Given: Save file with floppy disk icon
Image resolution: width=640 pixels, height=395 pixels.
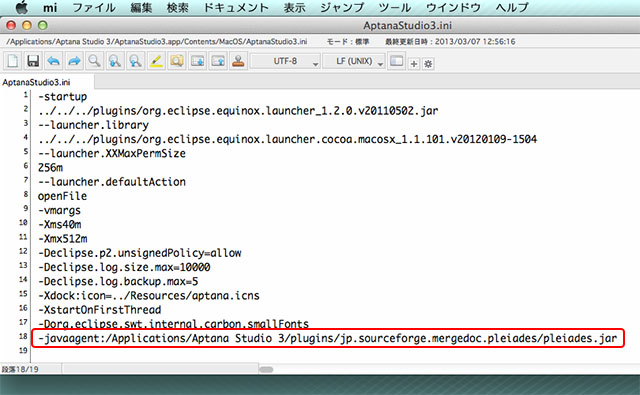Looking at the screenshot, I should click(33, 61).
